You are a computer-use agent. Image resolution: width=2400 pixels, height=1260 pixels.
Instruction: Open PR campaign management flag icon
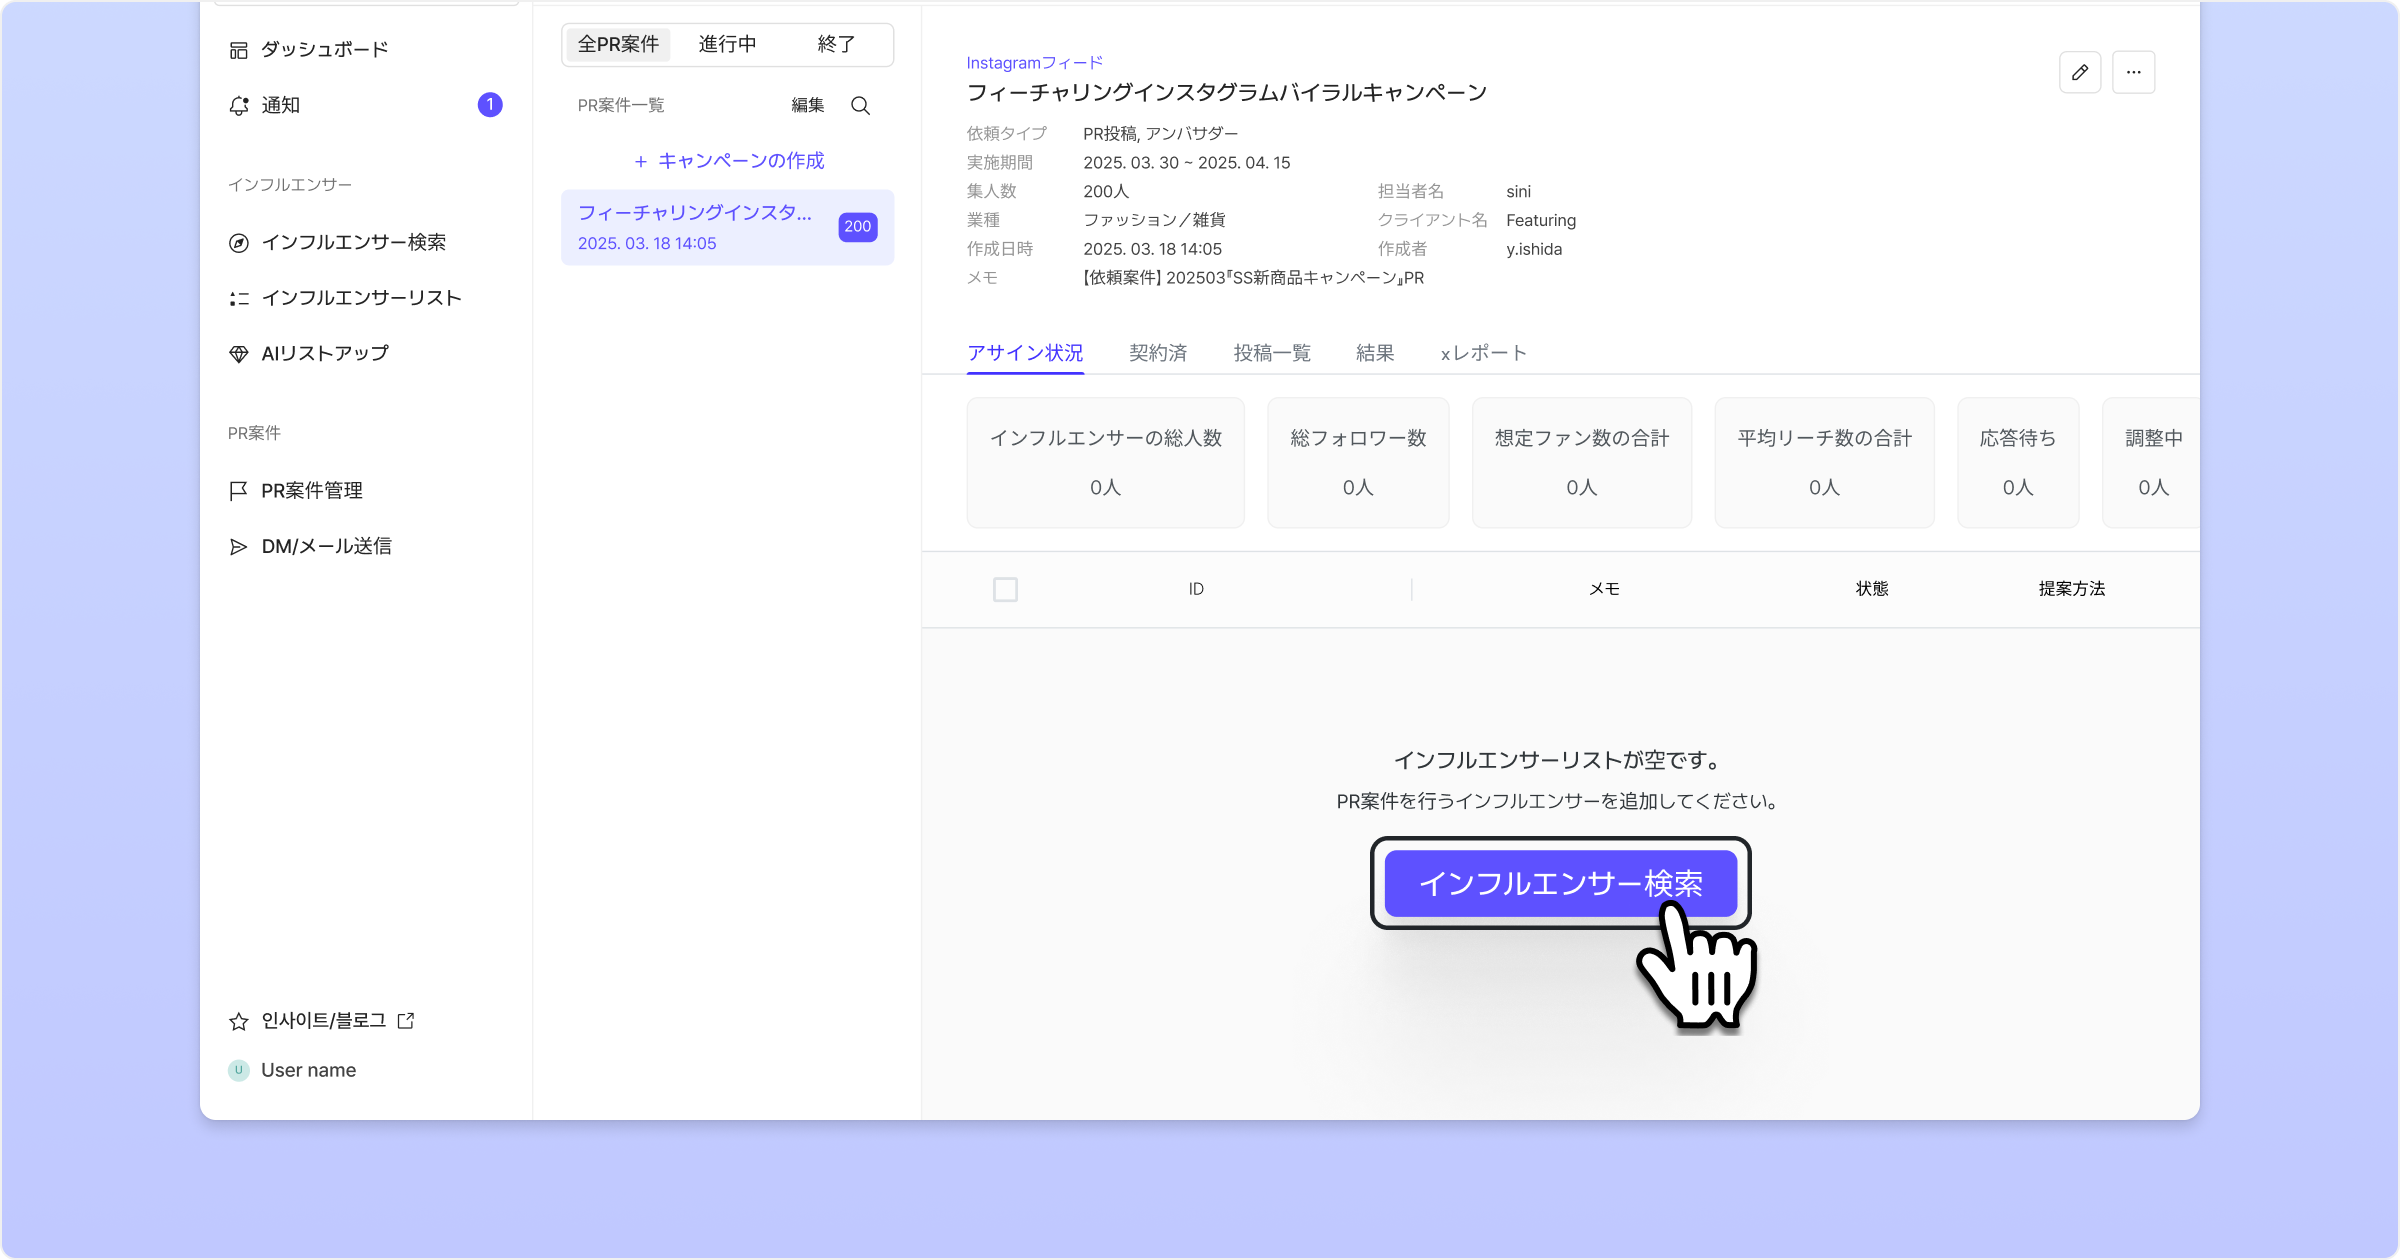tap(238, 491)
